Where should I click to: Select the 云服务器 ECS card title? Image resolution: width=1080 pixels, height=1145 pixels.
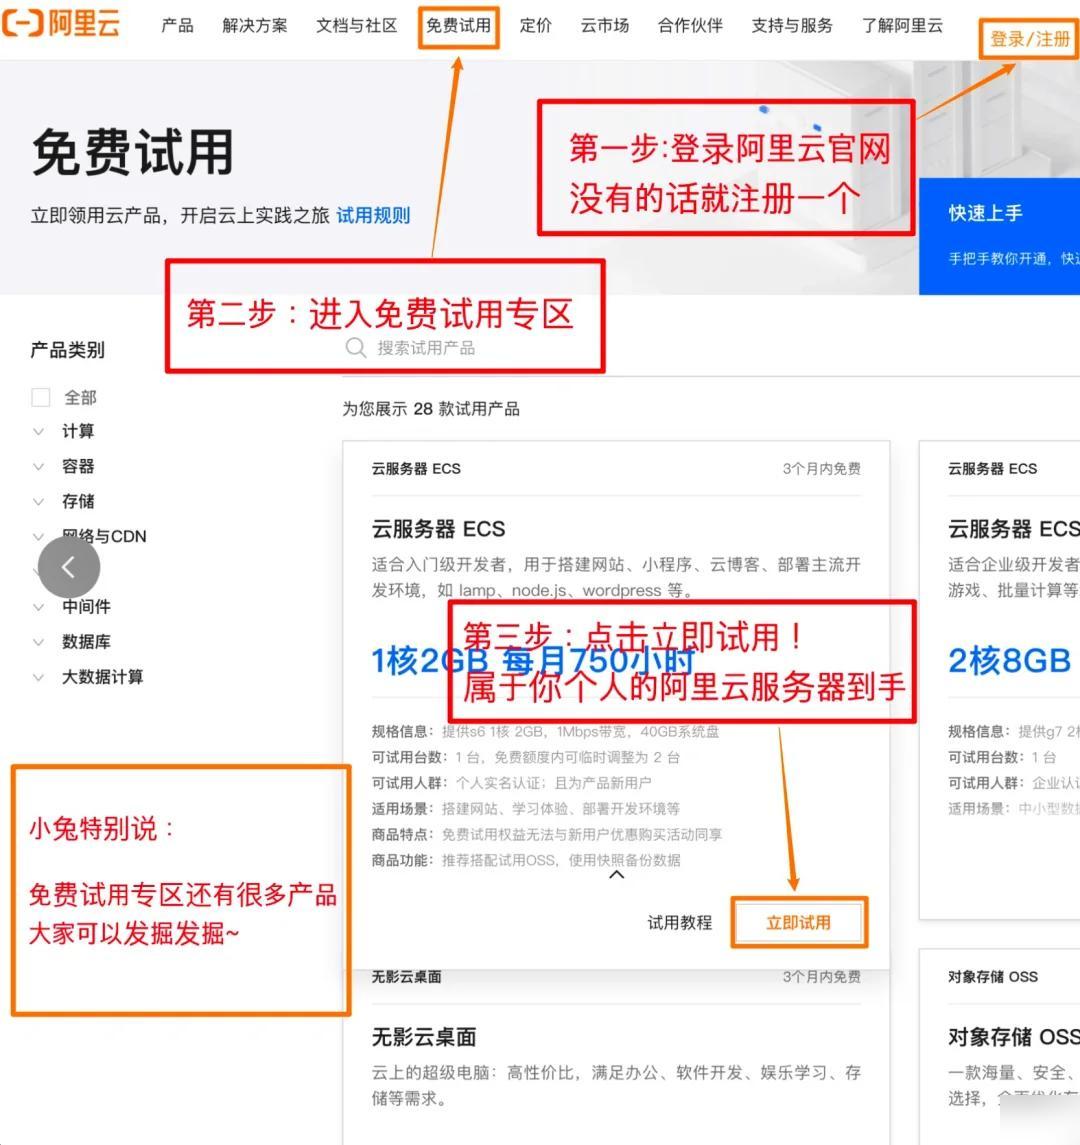pos(438,529)
